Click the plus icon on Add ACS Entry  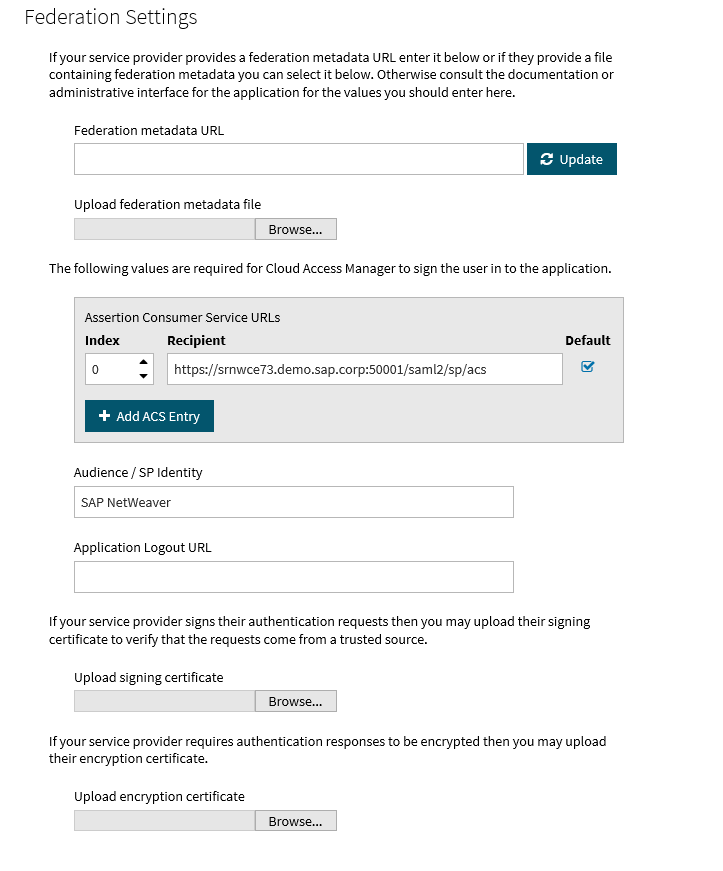[x=104, y=416]
